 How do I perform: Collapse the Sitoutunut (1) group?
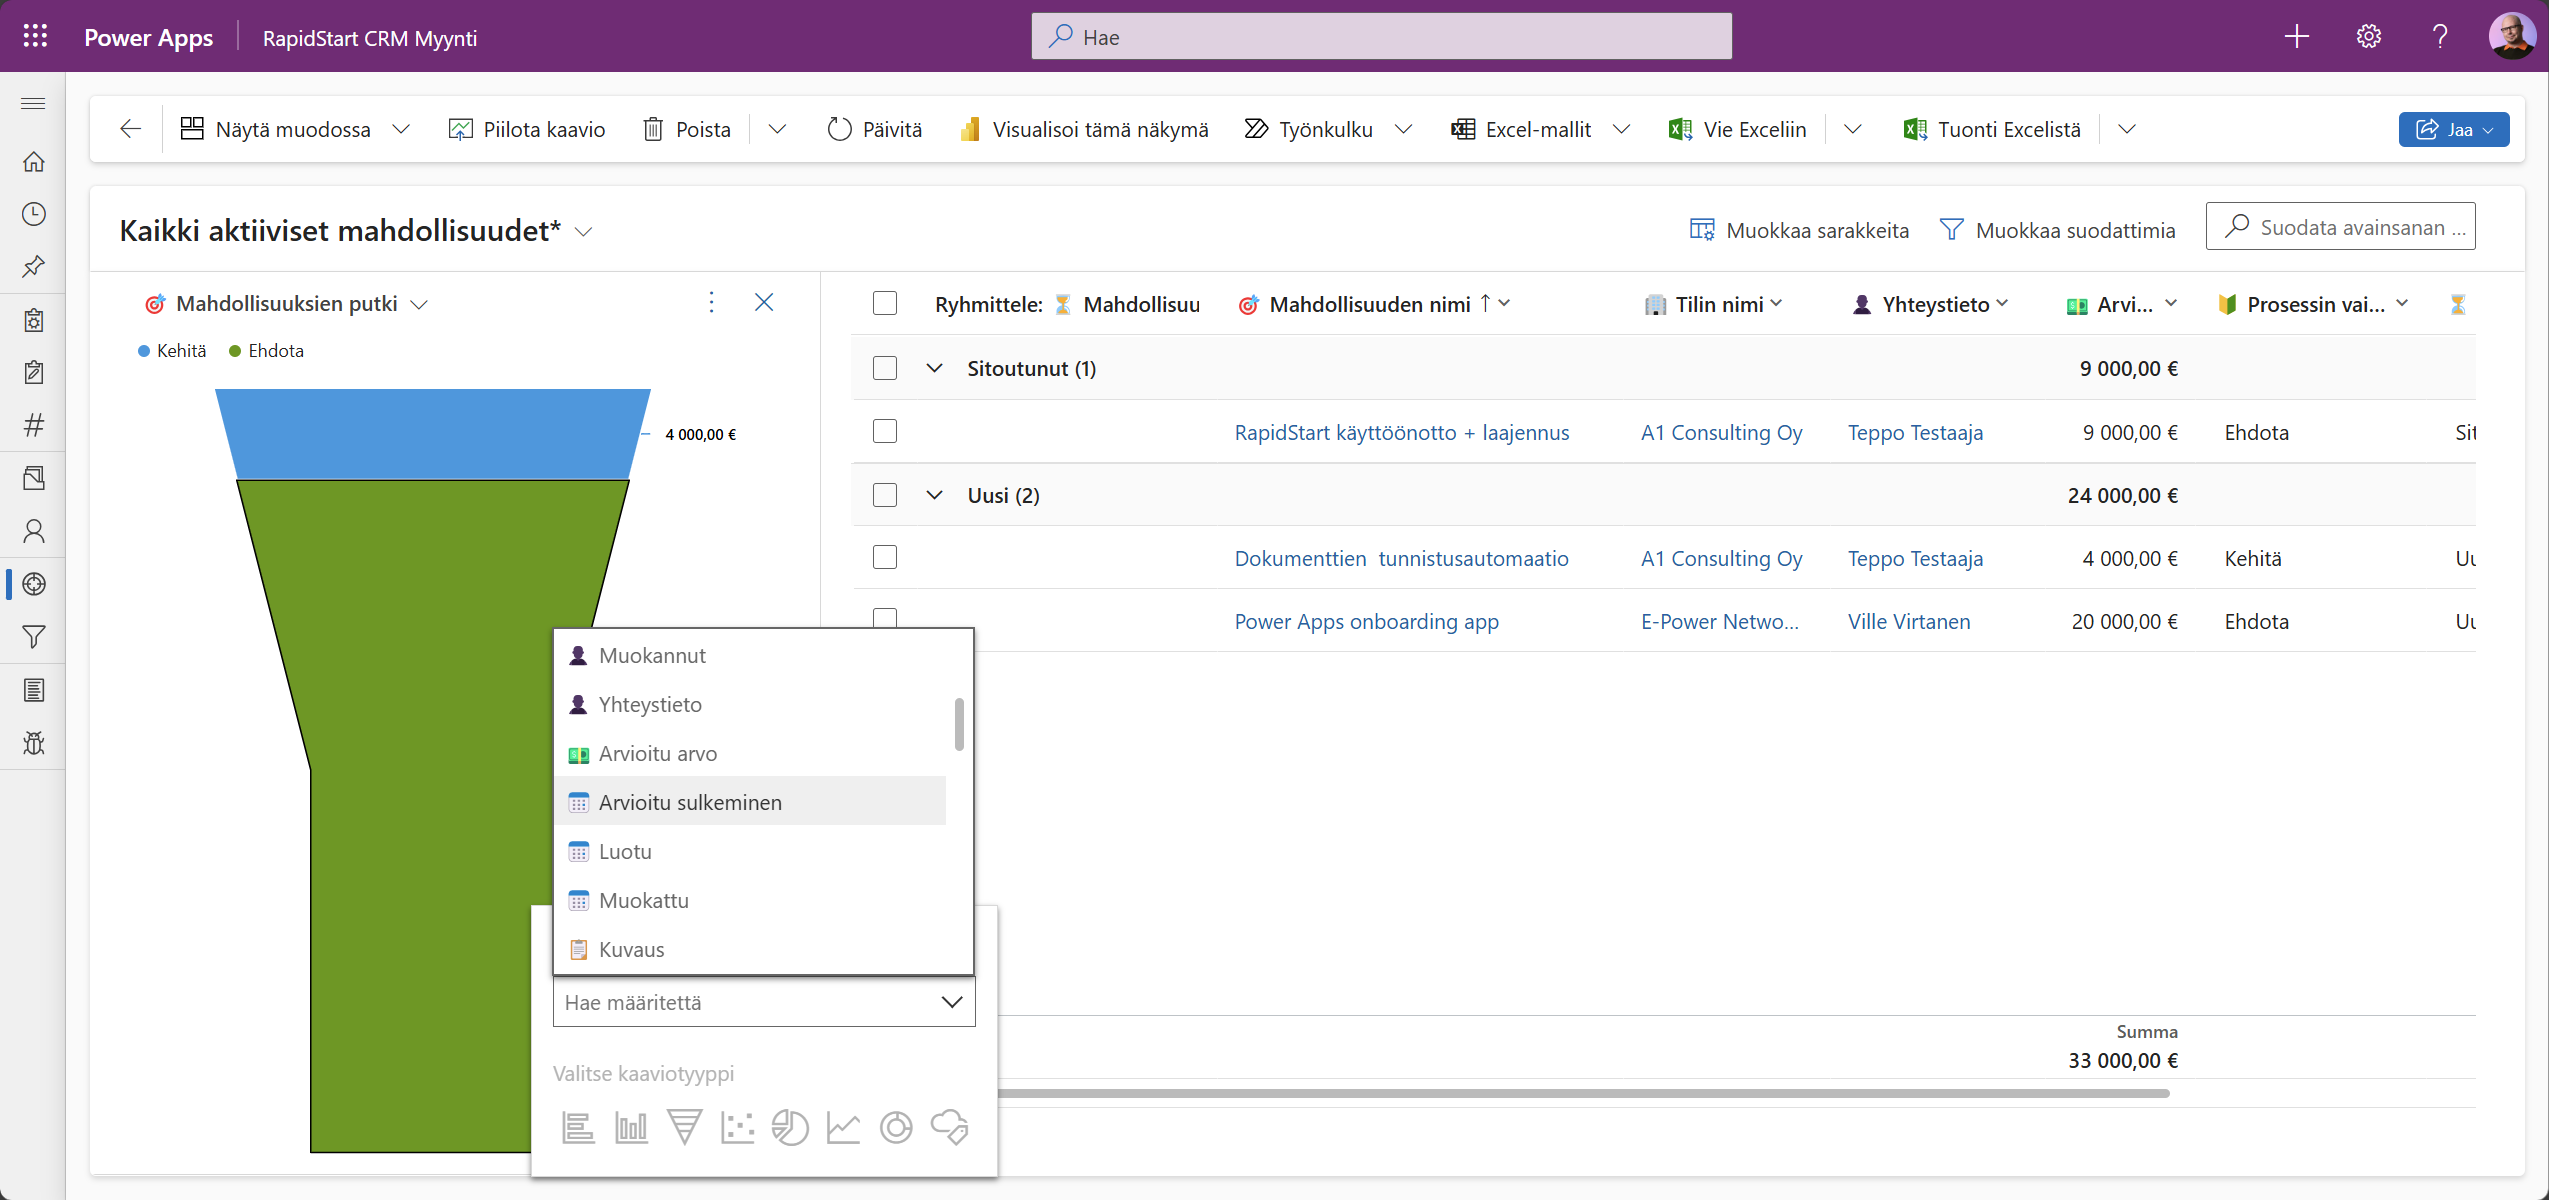pyautogui.click(x=933, y=368)
